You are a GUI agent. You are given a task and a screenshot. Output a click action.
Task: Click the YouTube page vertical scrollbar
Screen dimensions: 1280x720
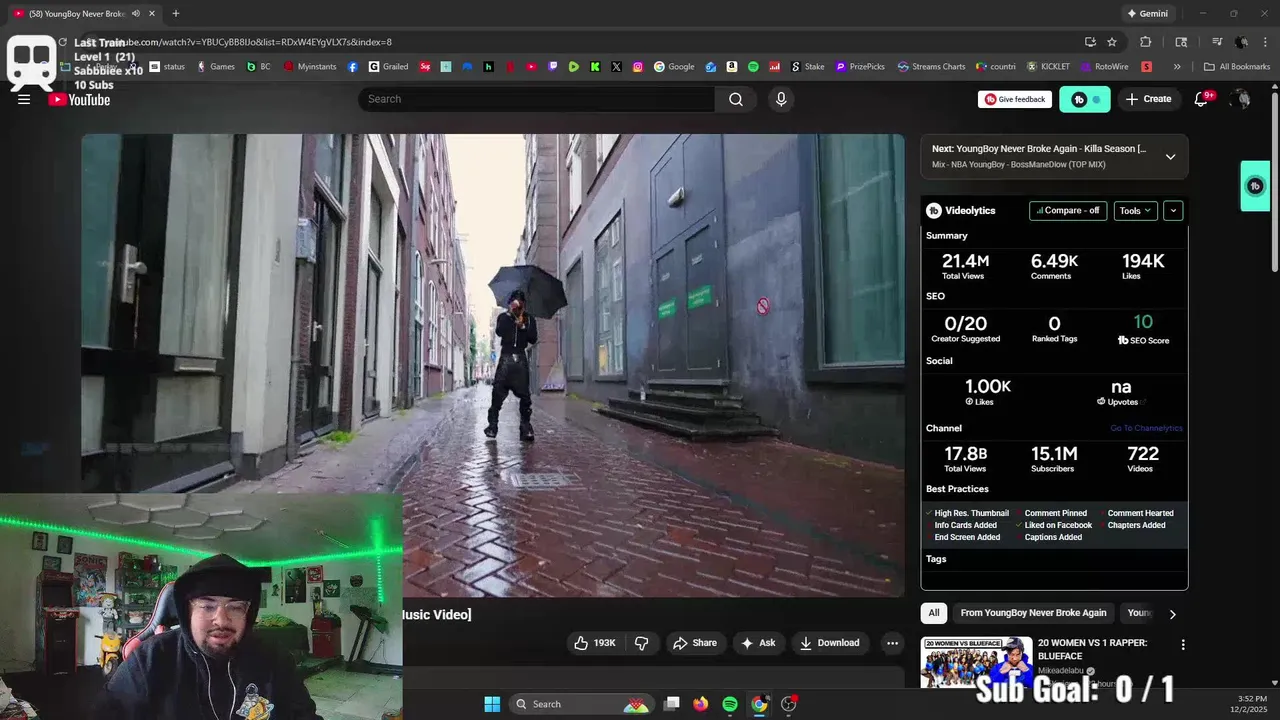[1274, 180]
